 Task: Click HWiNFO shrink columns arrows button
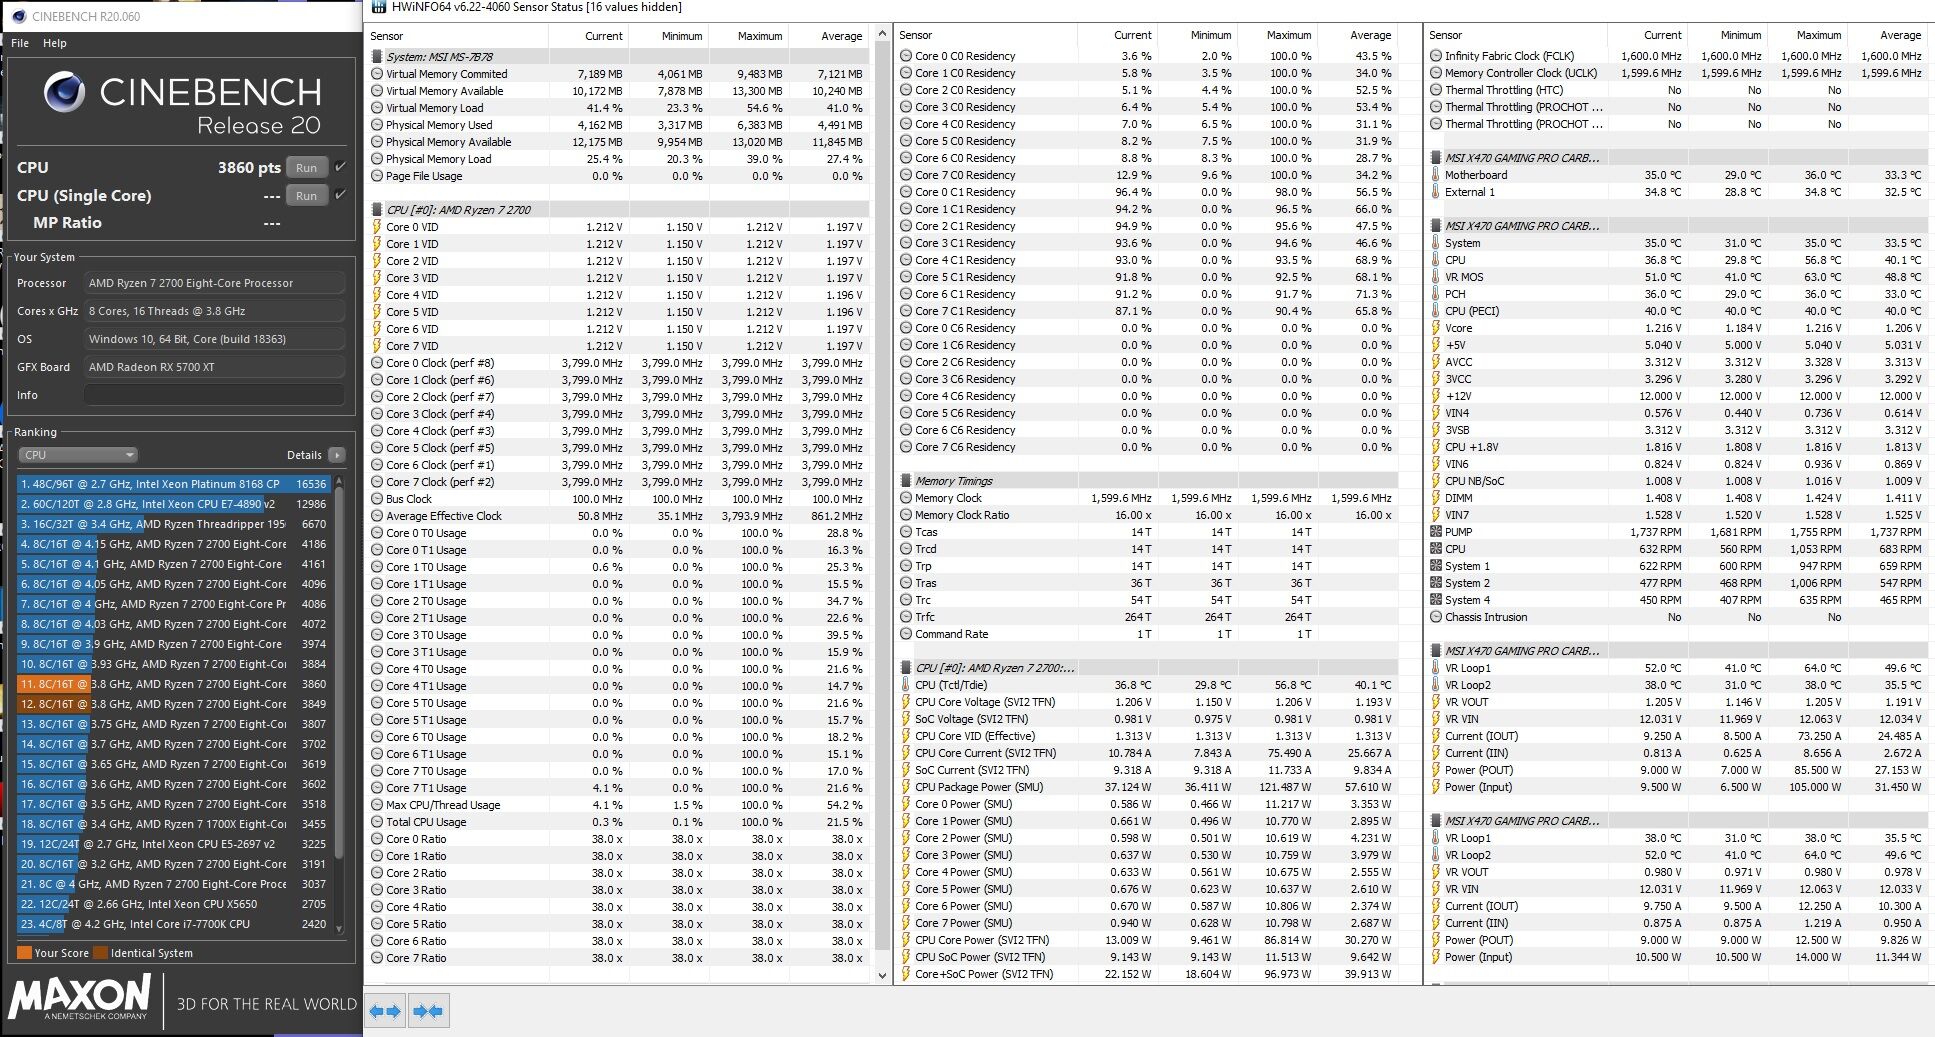[429, 1011]
